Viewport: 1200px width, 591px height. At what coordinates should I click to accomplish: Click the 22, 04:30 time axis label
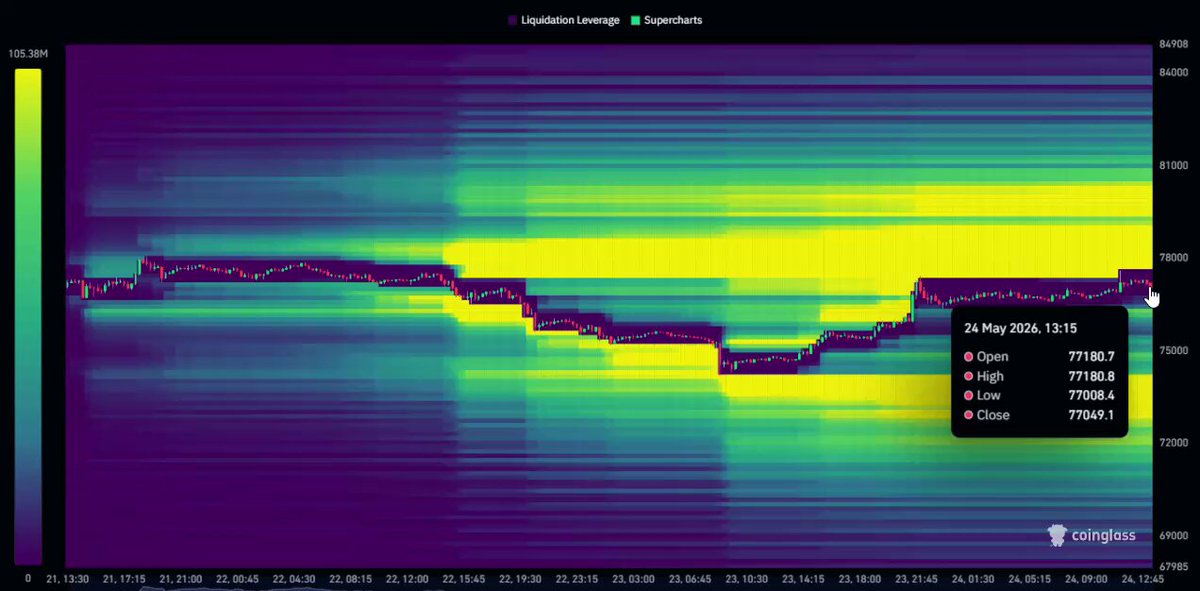click(x=295, y=579)
